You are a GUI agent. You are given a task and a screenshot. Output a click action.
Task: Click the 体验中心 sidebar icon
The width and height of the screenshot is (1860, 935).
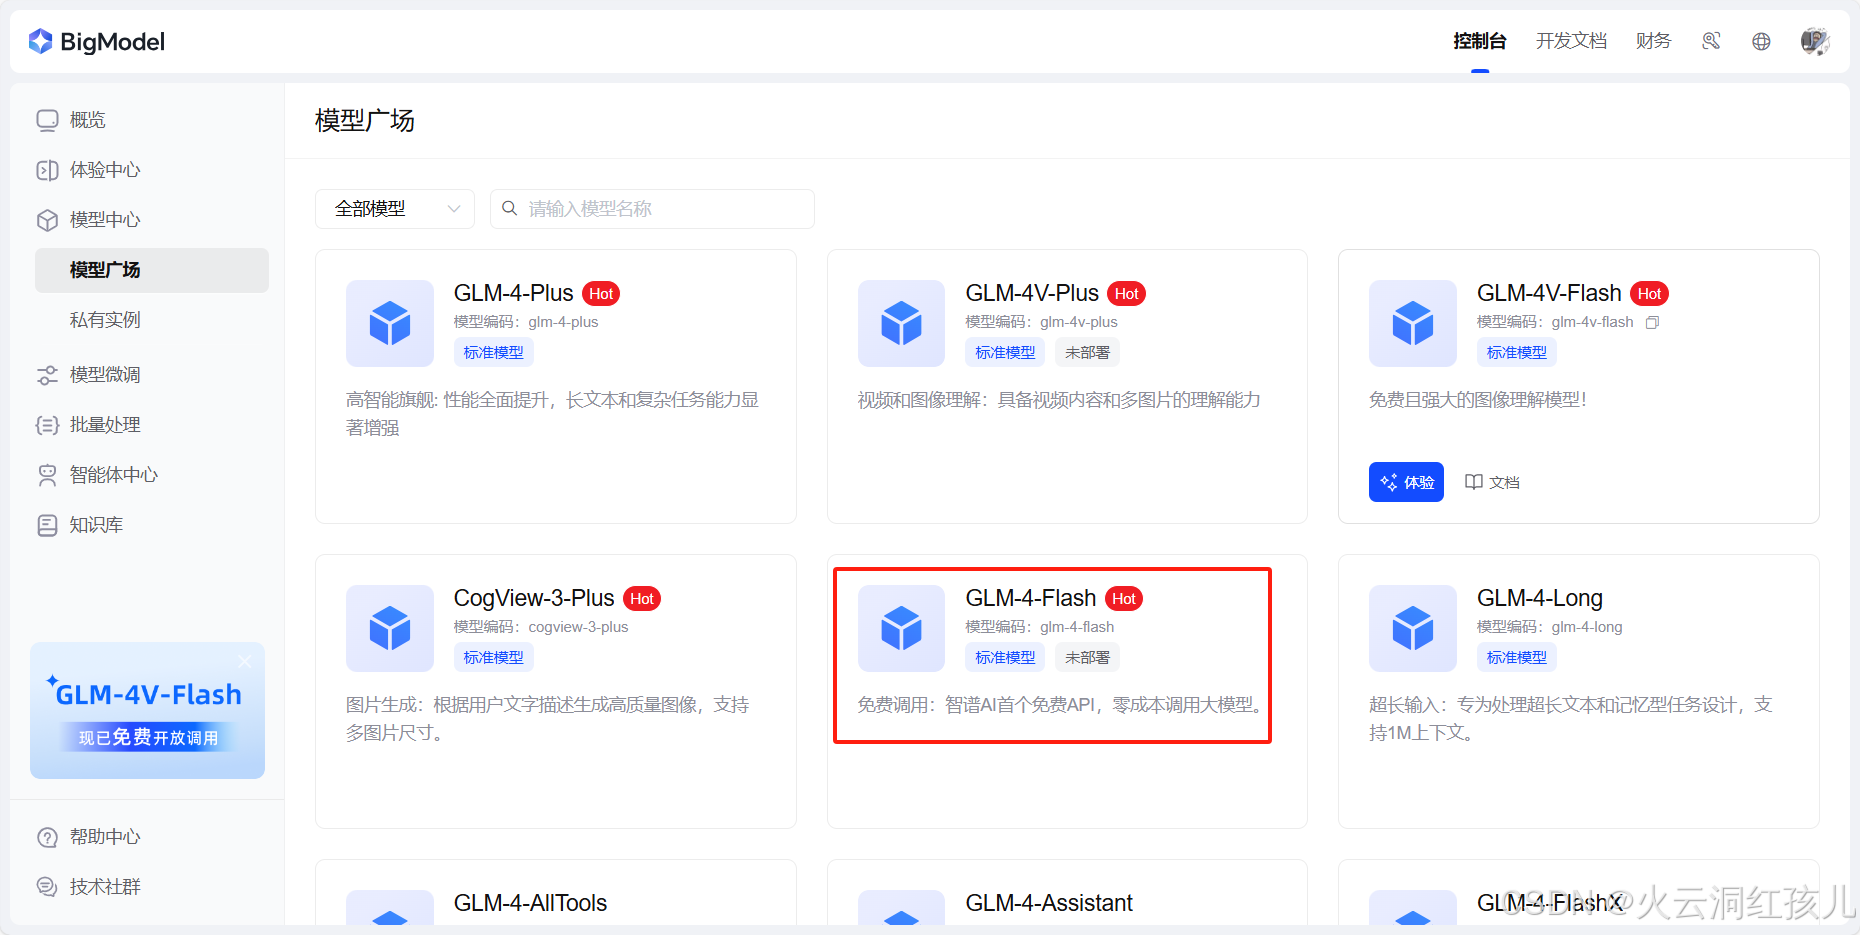(x=48, y=170)
